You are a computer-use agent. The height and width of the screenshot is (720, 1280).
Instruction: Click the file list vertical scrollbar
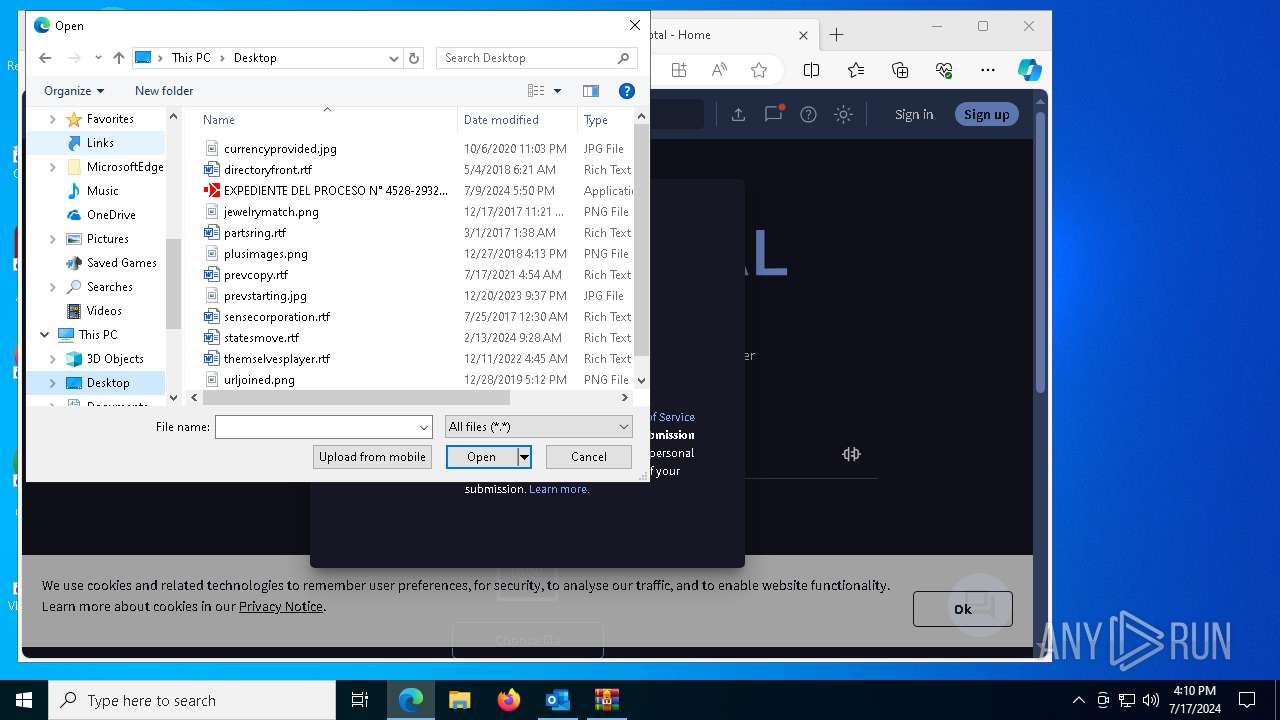coord(642,240)
